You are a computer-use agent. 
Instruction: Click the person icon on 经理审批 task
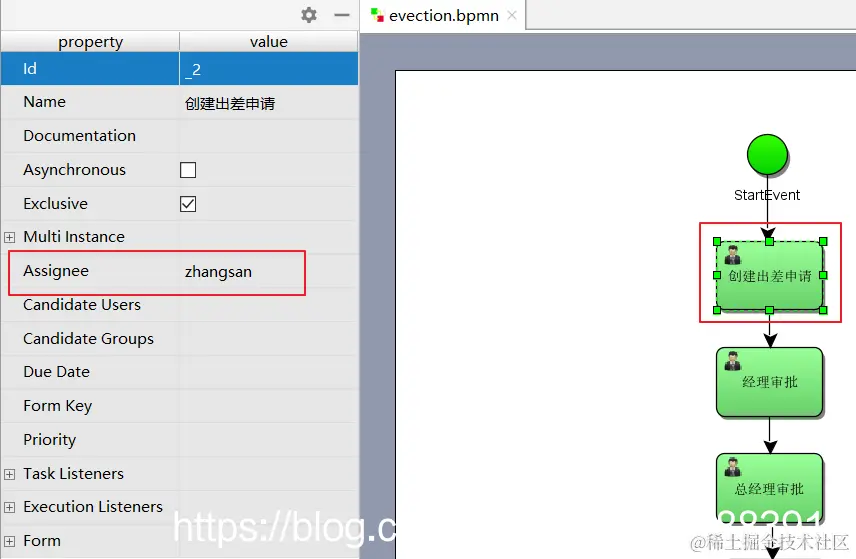(732, 361)
